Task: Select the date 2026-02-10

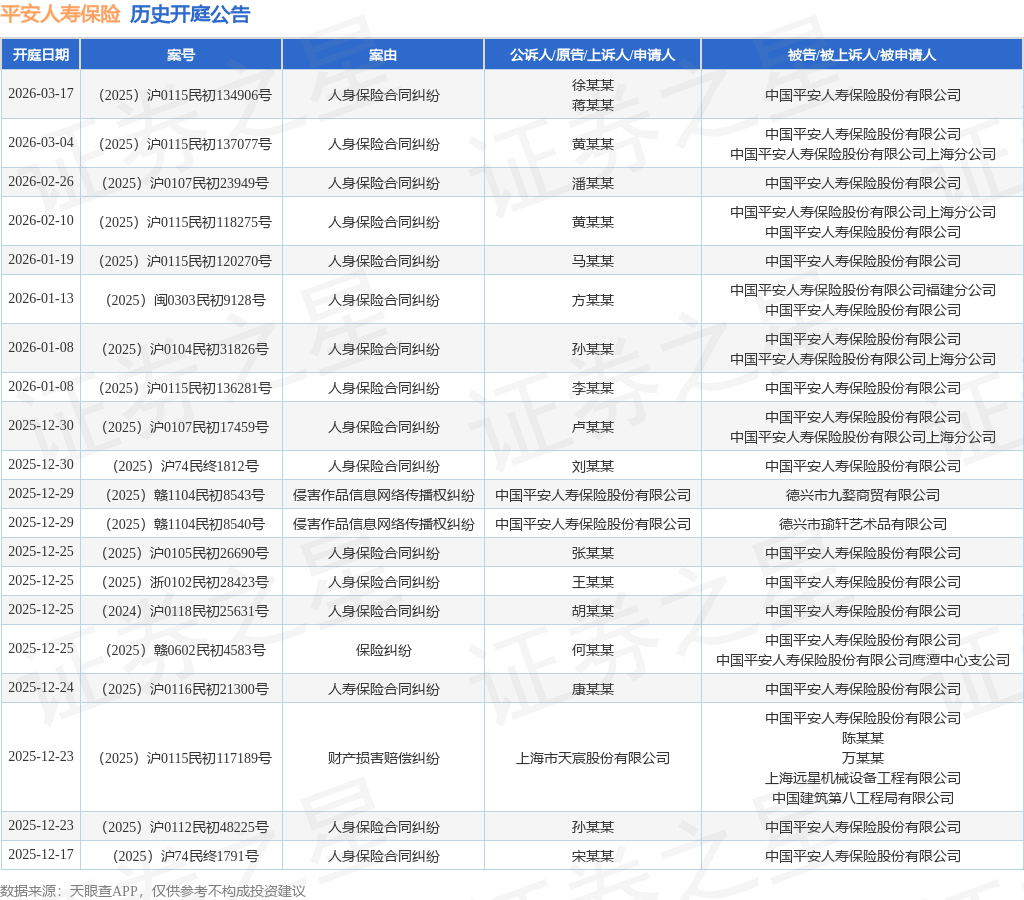Action: (x=40, y=220)
